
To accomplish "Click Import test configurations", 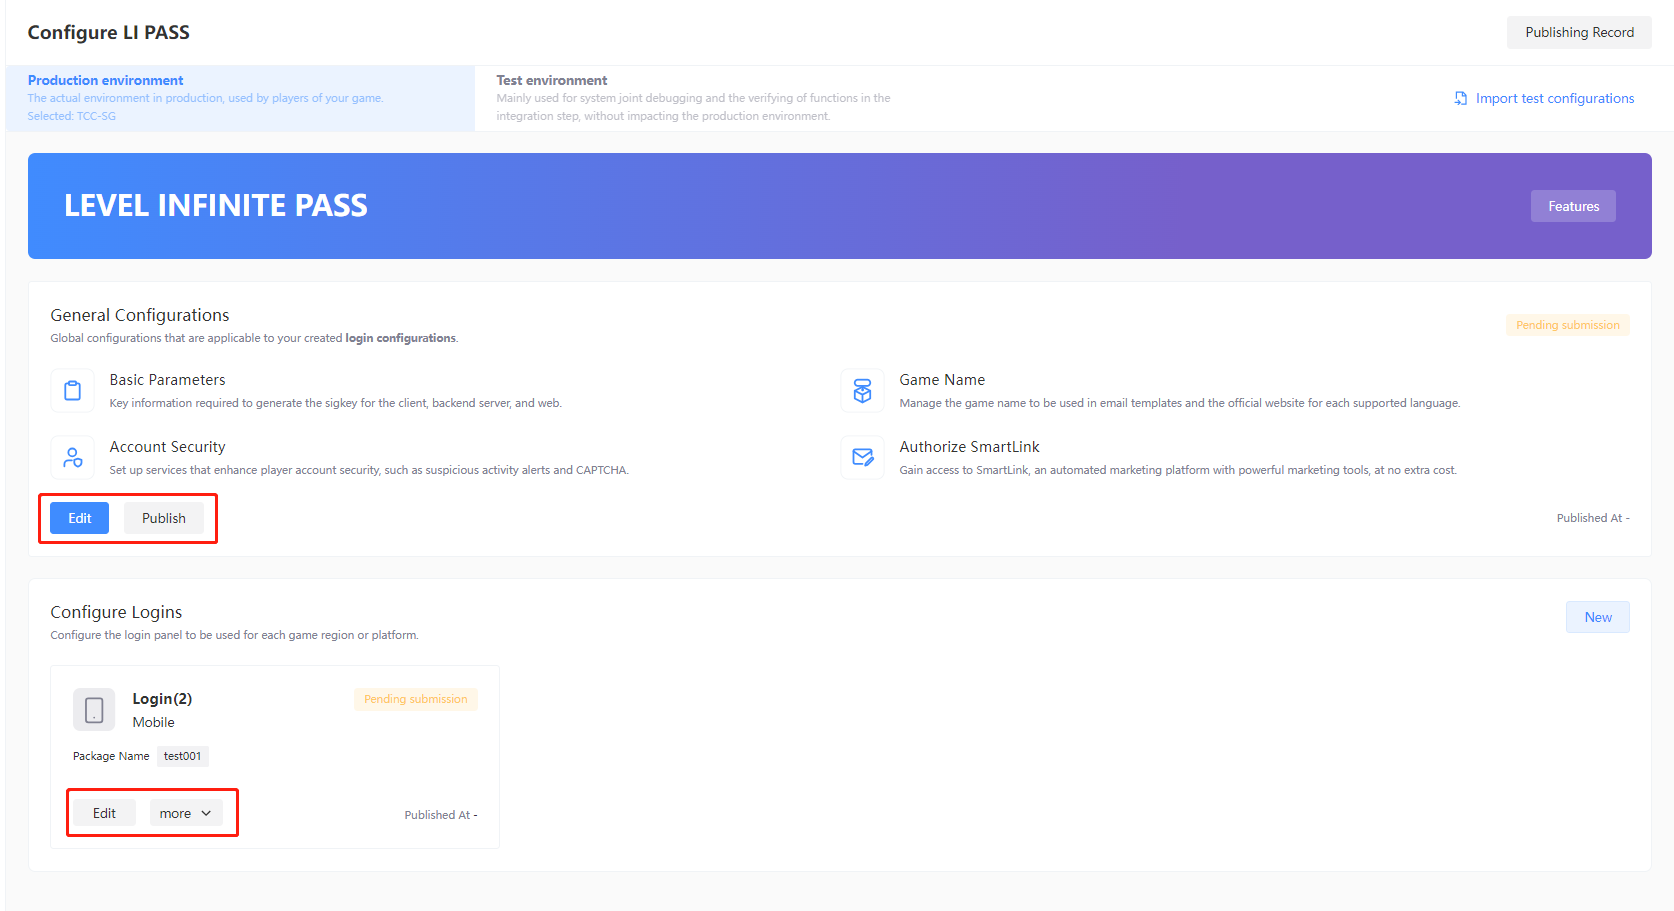I will 1554,98.
